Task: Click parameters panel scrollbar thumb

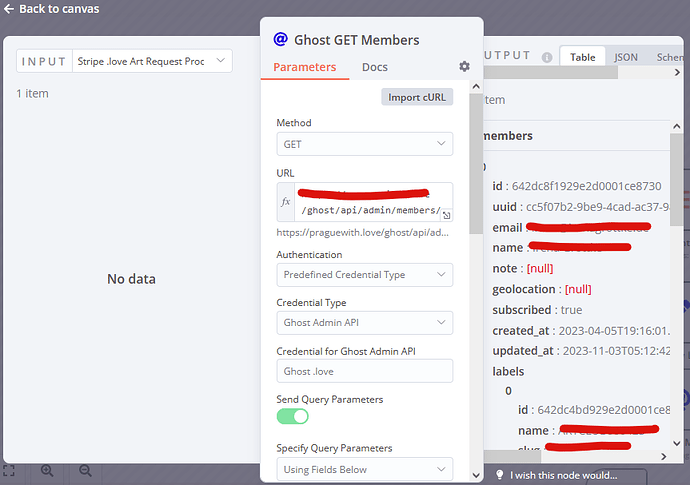Action: [x=476, y=163]
